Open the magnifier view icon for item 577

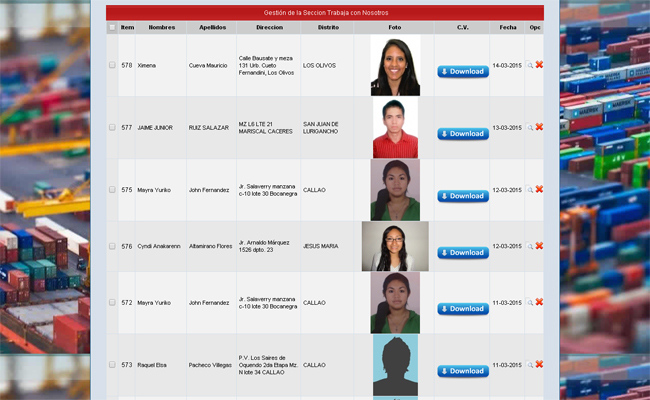tap(531, 127)
